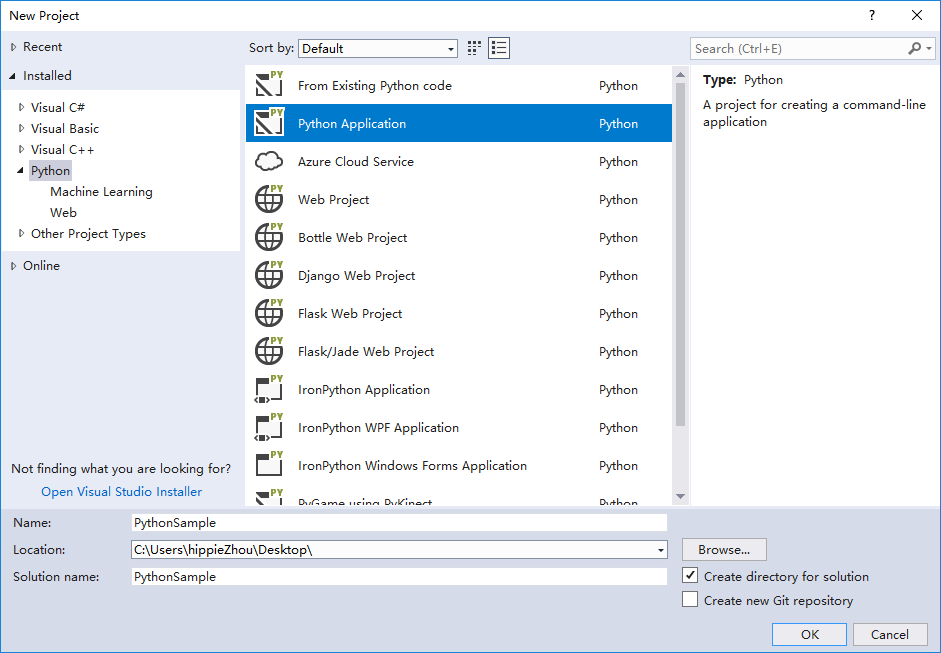Click the Flask/Jade Web Project globe icon

pos(269,351)
